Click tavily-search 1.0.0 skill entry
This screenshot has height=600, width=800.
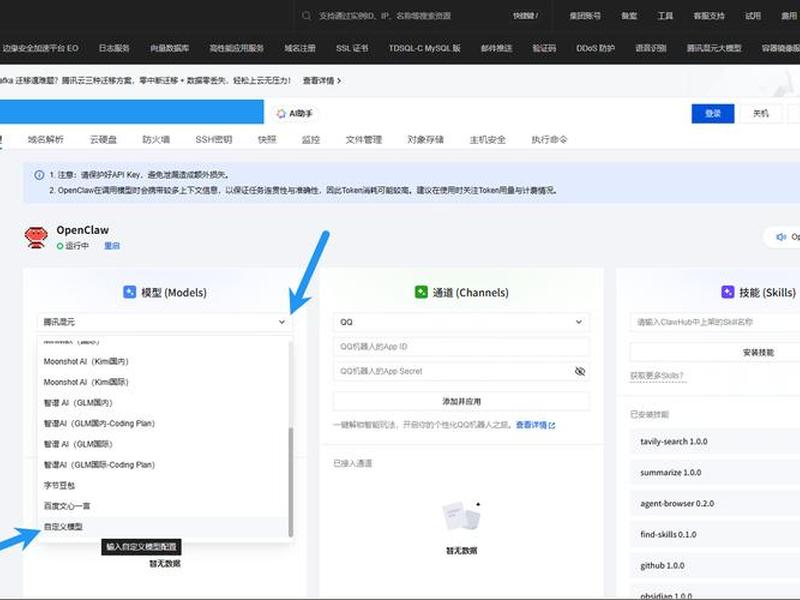click(715, 441)
